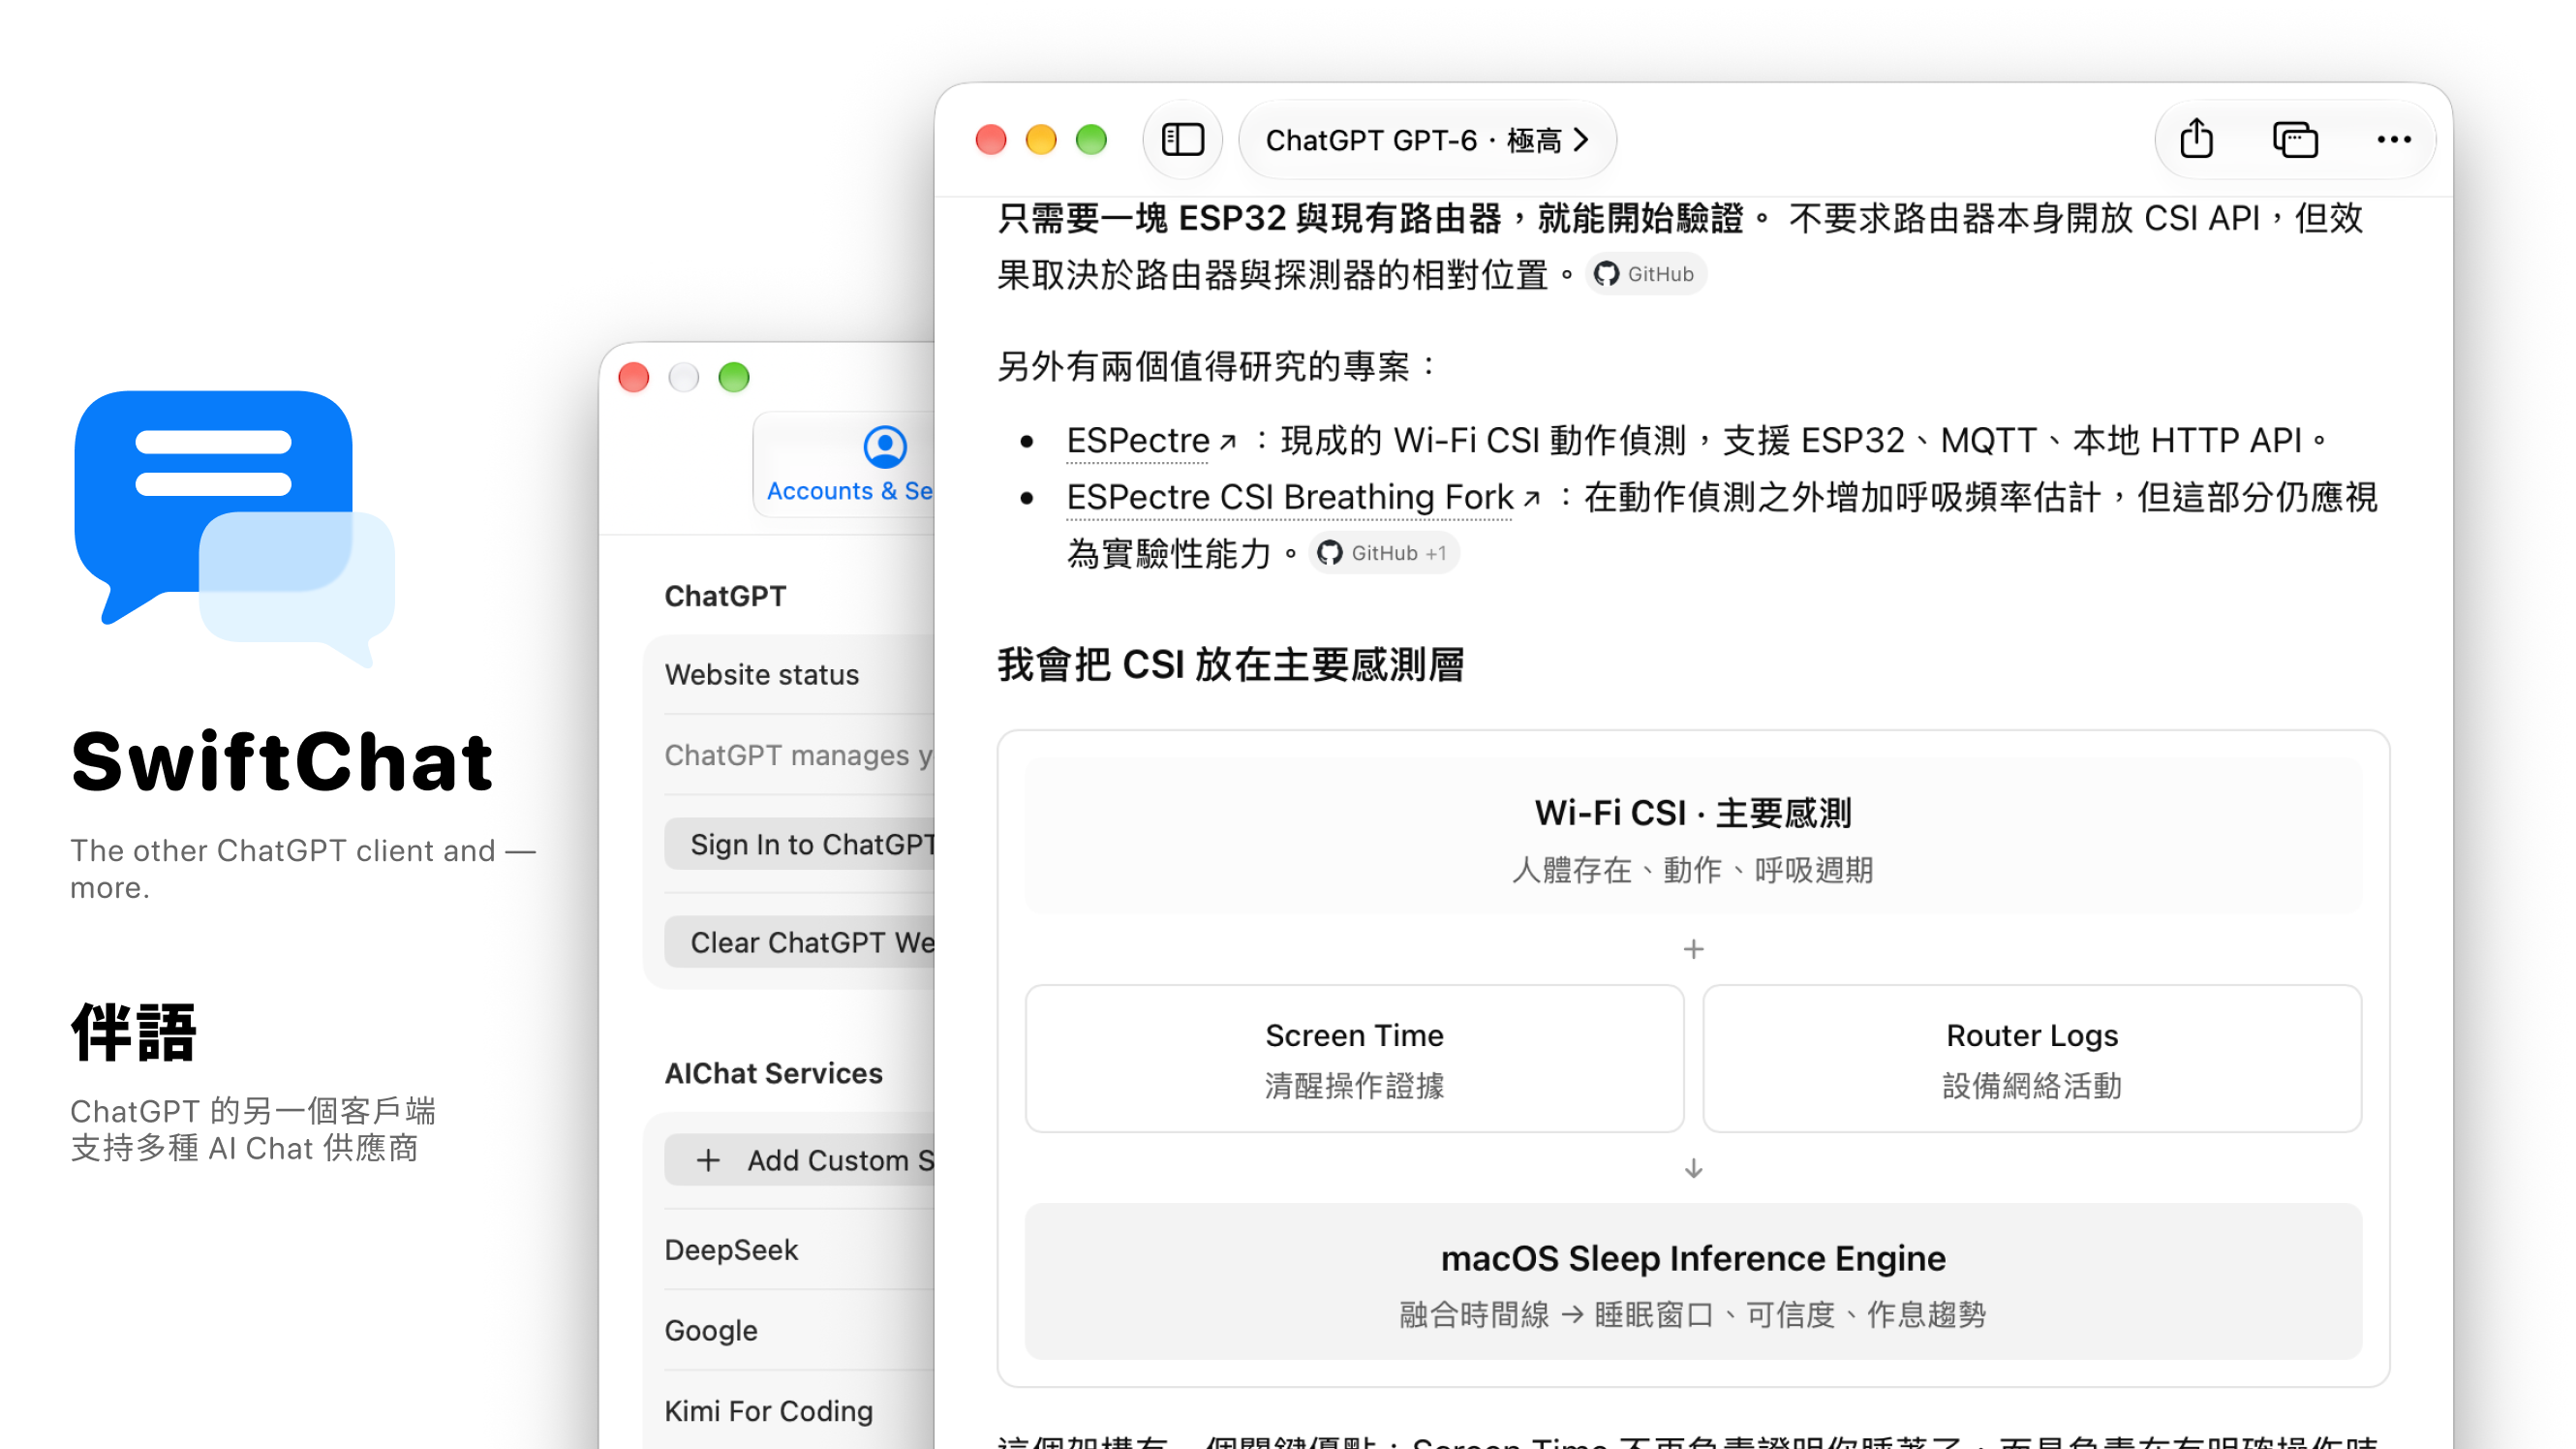Click the macOS Sleep Inference Engine card
This screenshot has width=2576, height=1449.
pos(1693,1281)
